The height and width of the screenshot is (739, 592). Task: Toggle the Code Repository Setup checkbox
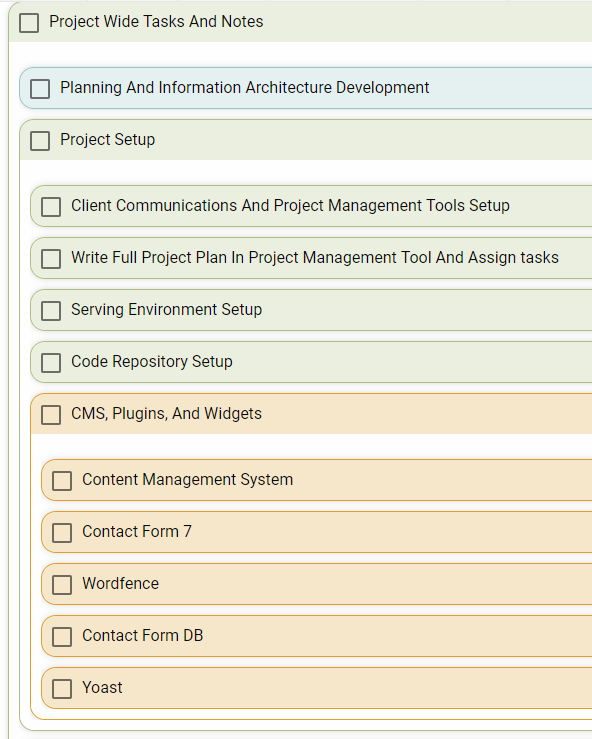click(x=51, y=363)
